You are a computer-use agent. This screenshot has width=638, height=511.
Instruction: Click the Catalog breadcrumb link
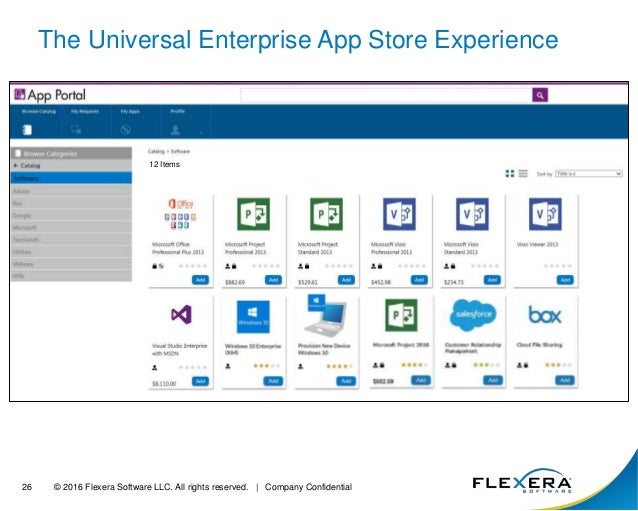156,151
